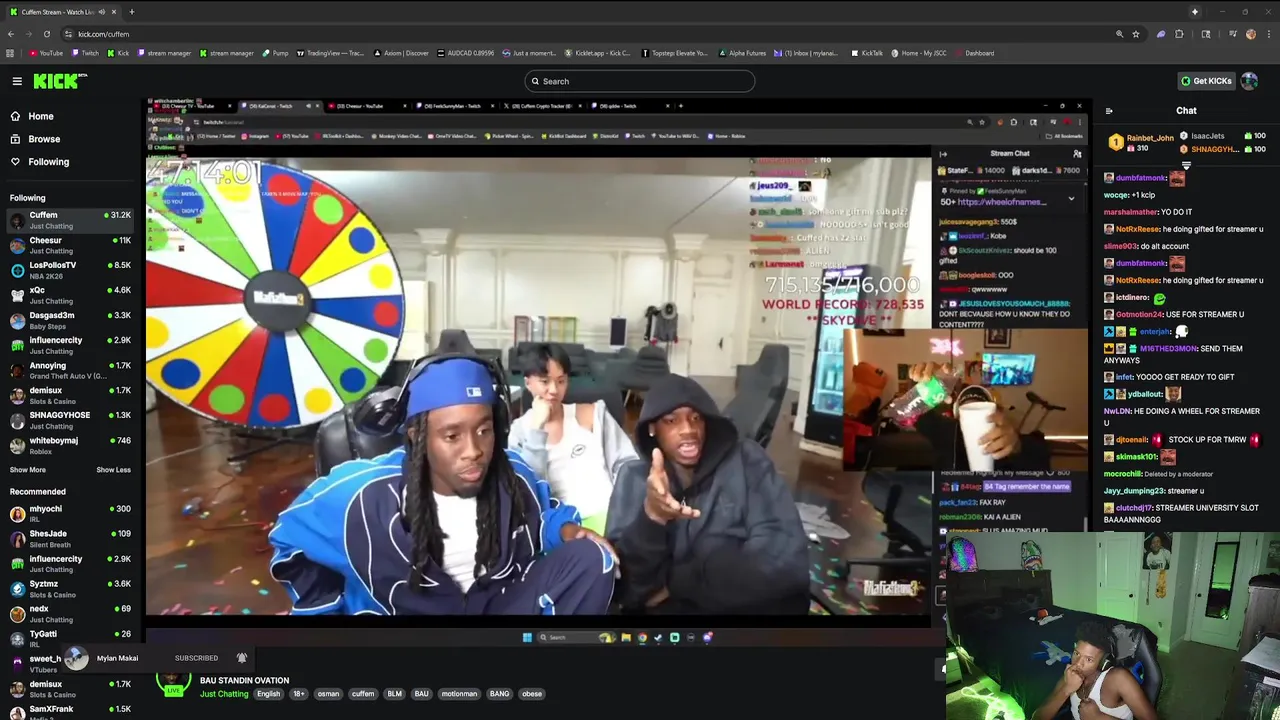This screenshot has width=1280, height=720.
Task: Open Dasgasd3m channel
Action: pyautogui.click(x=70, y=320)
